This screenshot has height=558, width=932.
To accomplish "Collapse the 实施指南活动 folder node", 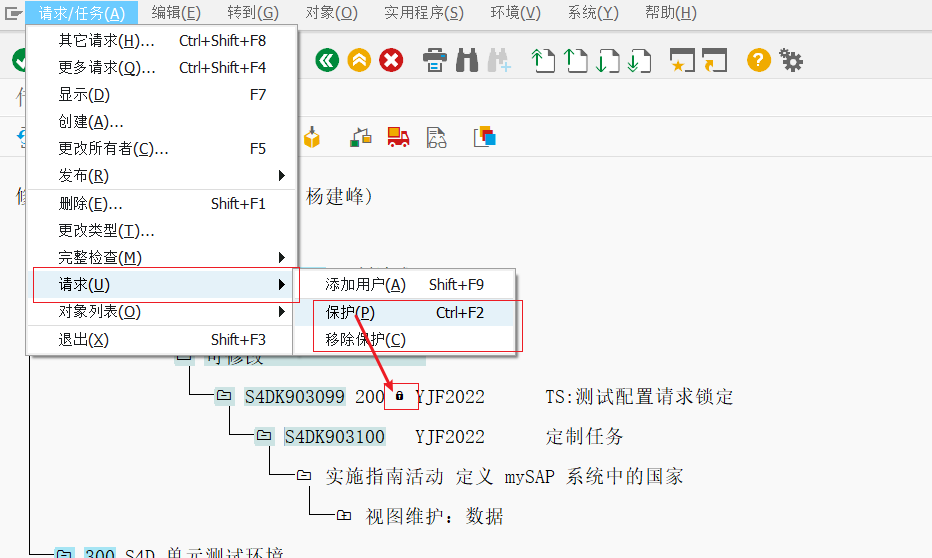I will point(304,475).
